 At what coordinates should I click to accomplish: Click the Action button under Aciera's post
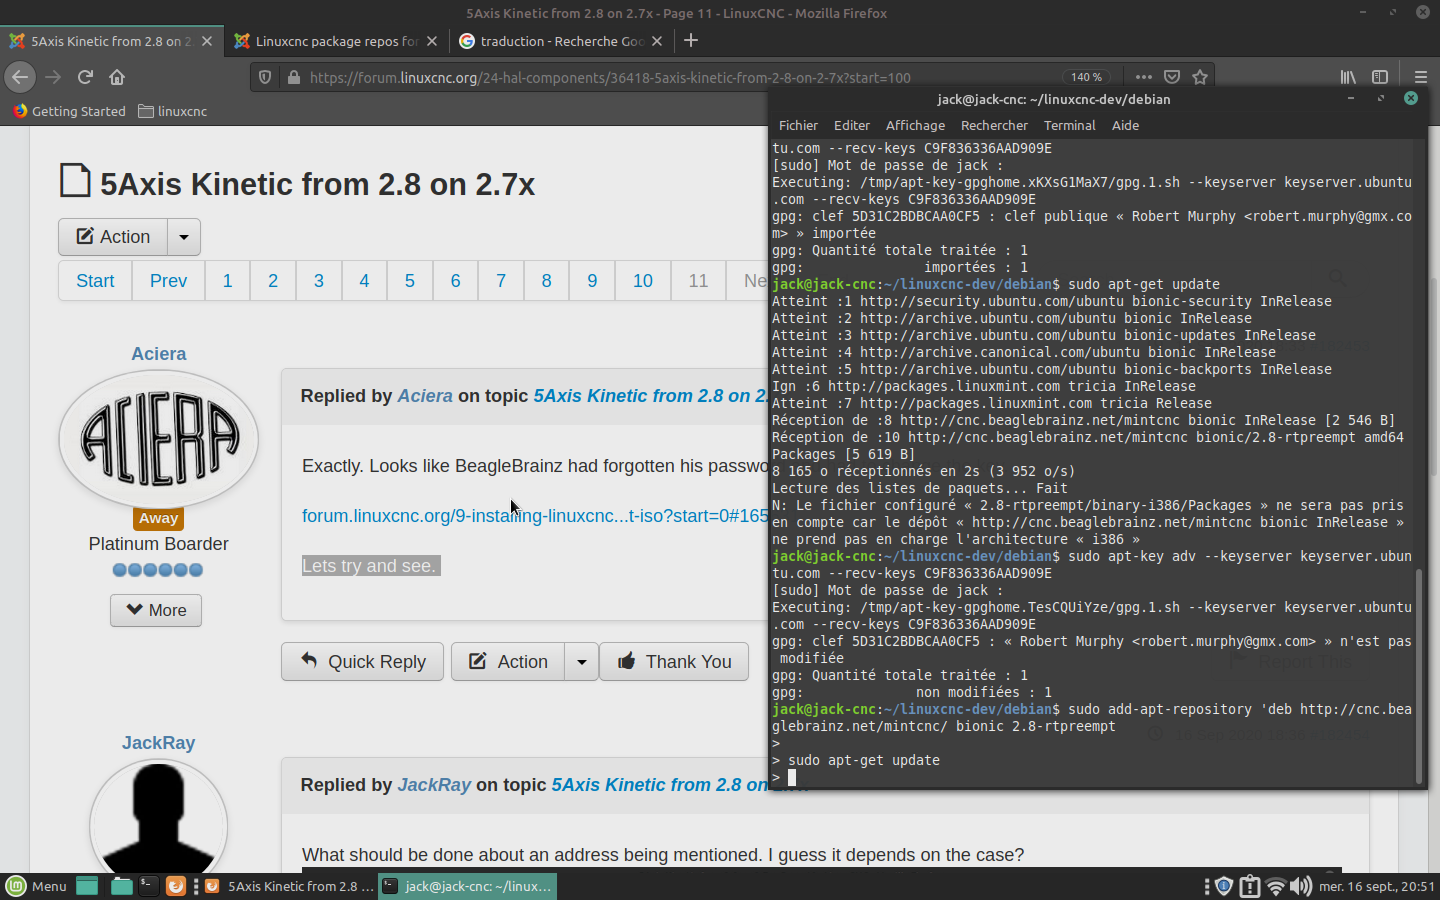pos(508,661)
